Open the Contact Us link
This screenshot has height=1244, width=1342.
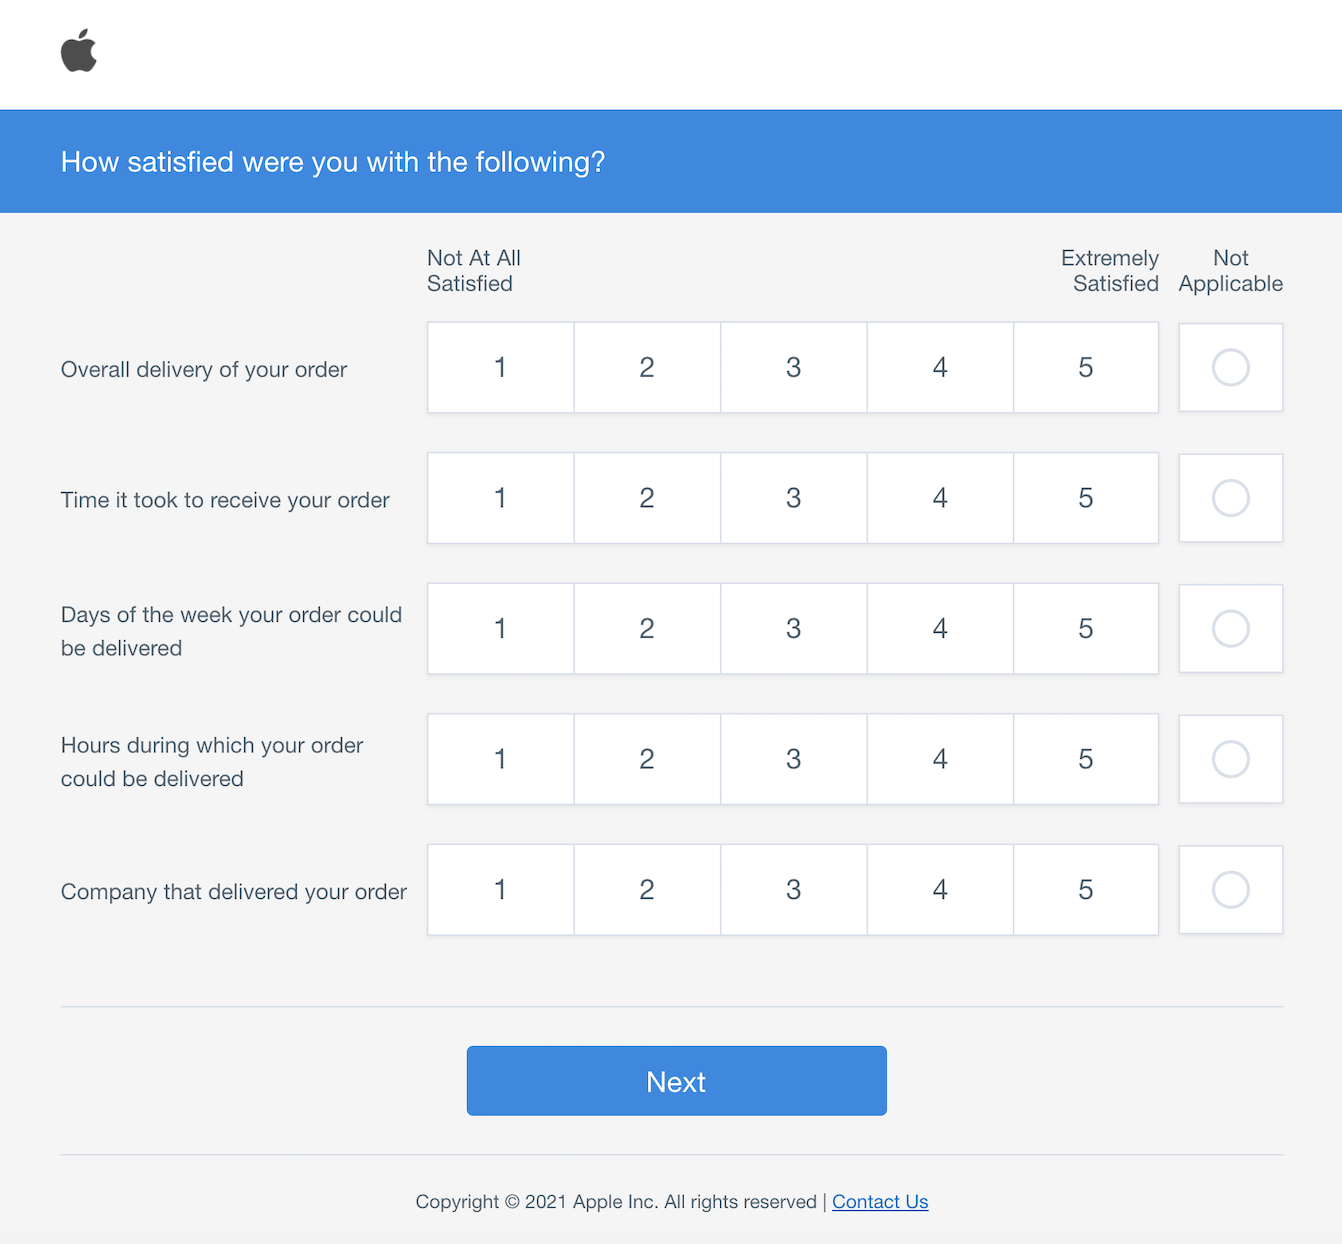click(x=880, y=1201)
